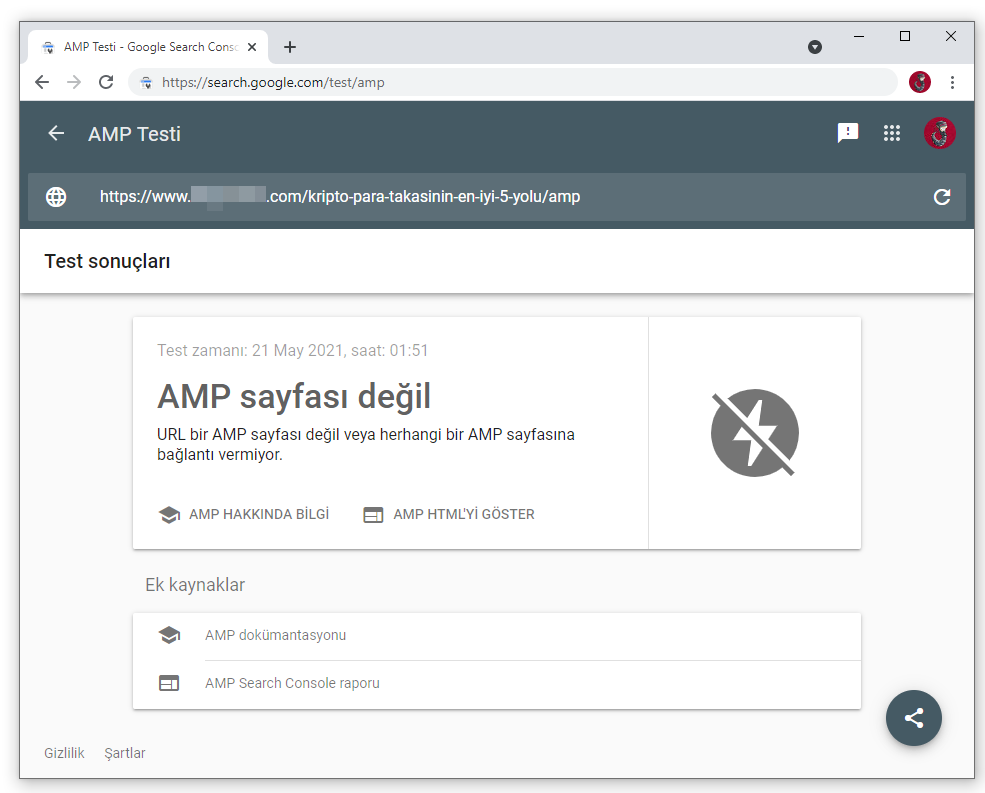Click the Google account avatar in page header
Image resolution: width=985 pixels, height=793 pixels.
point(939,133)
